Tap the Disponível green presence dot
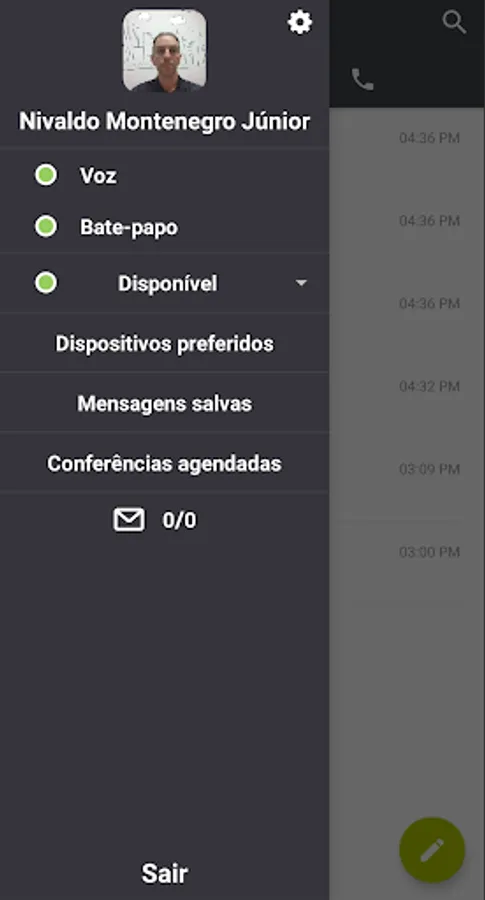 point(46,282)
